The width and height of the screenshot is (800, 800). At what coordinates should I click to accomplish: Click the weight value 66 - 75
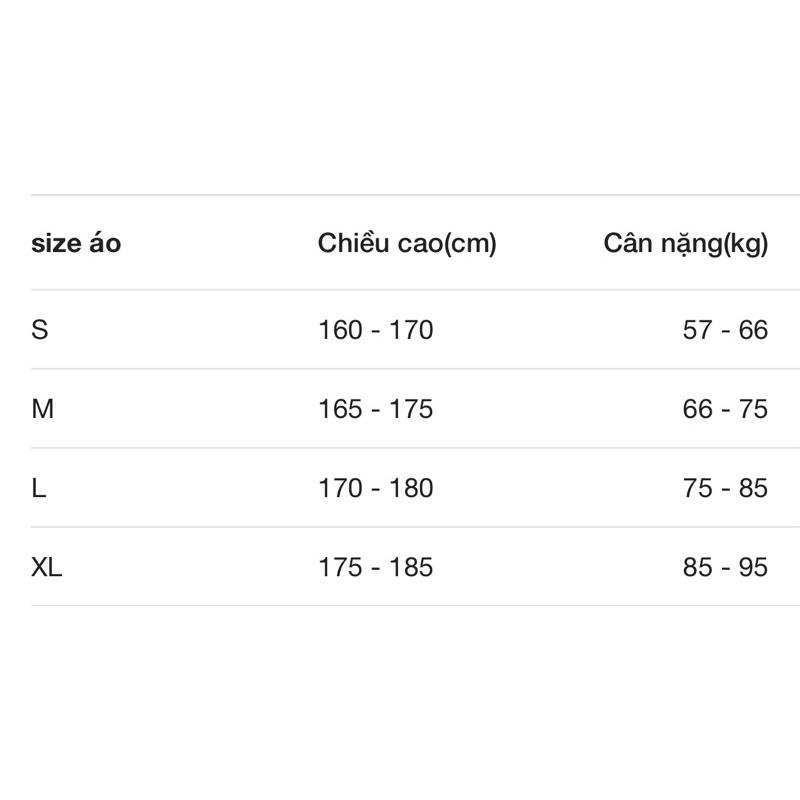[x=725, y=408]
